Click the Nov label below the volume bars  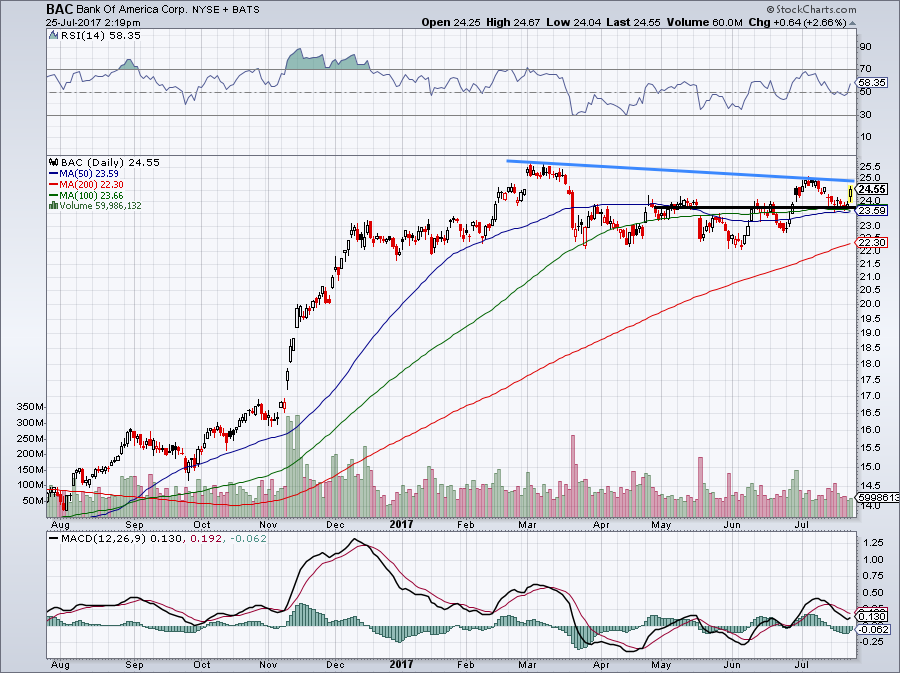(x=269, y=524)
